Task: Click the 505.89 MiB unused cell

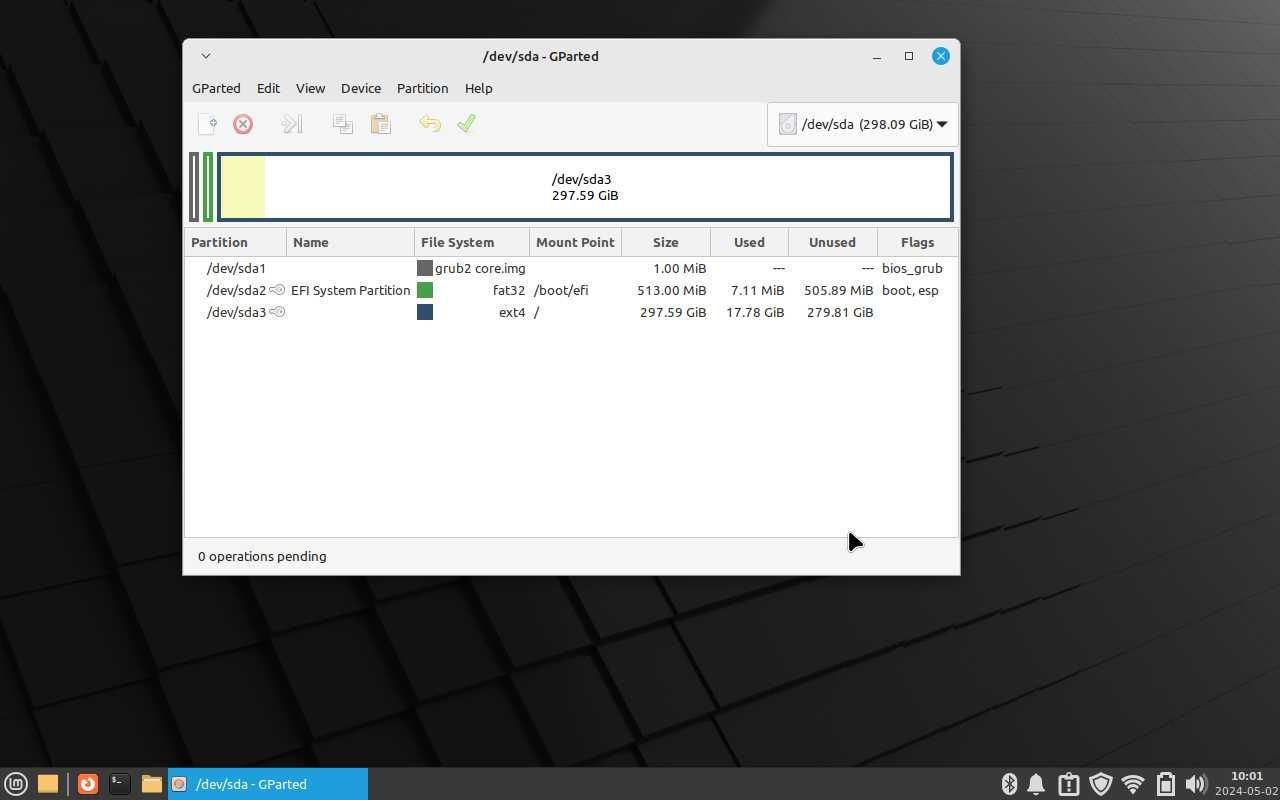Action: pyautogui.click(x=839, y=290)
